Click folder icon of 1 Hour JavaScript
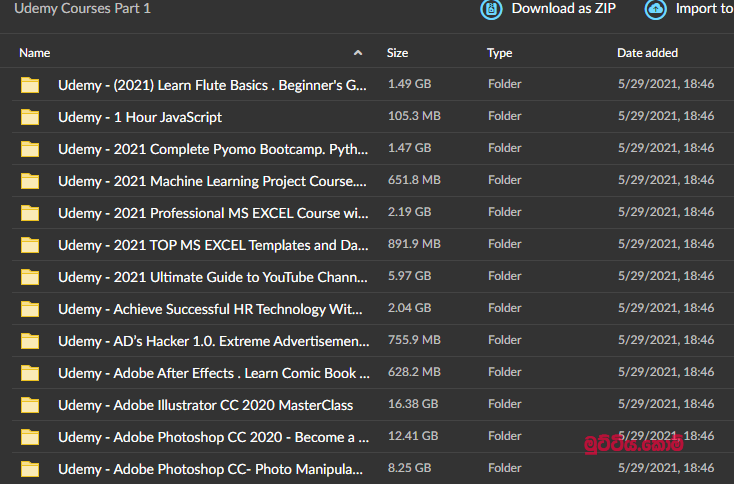734x484 pixels. click(30, 117)
